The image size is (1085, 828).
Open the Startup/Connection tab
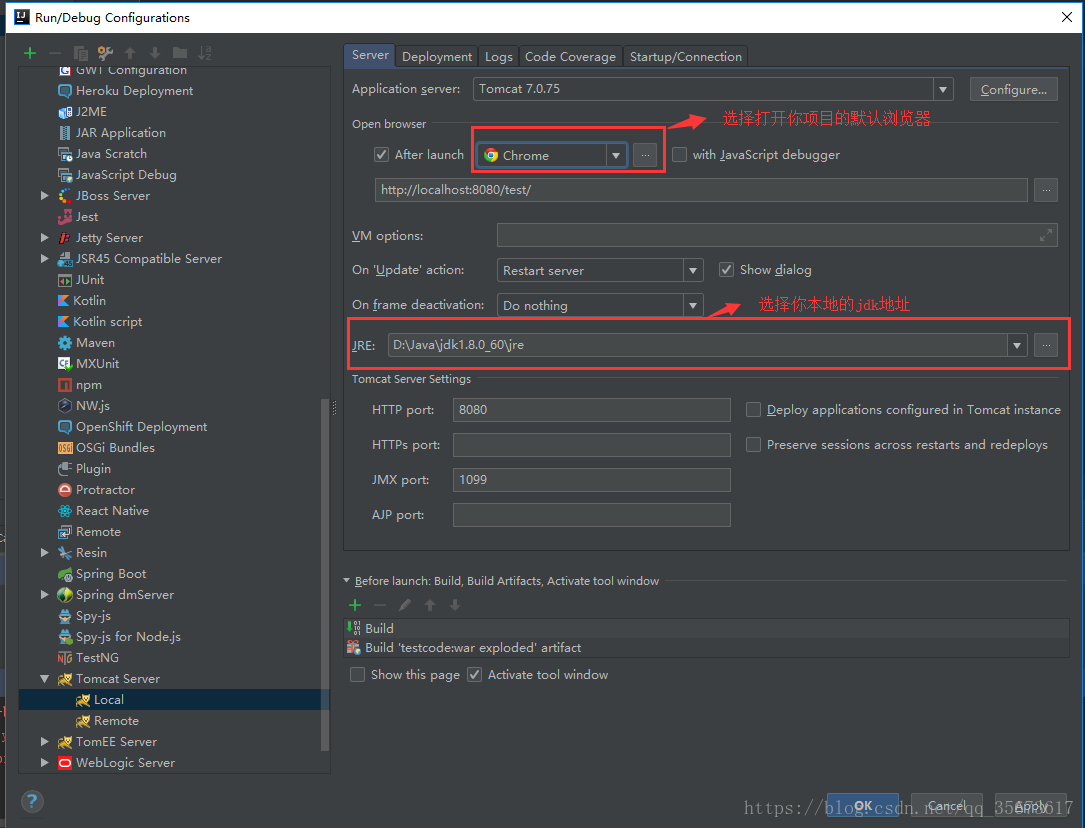tap(686, 57)
